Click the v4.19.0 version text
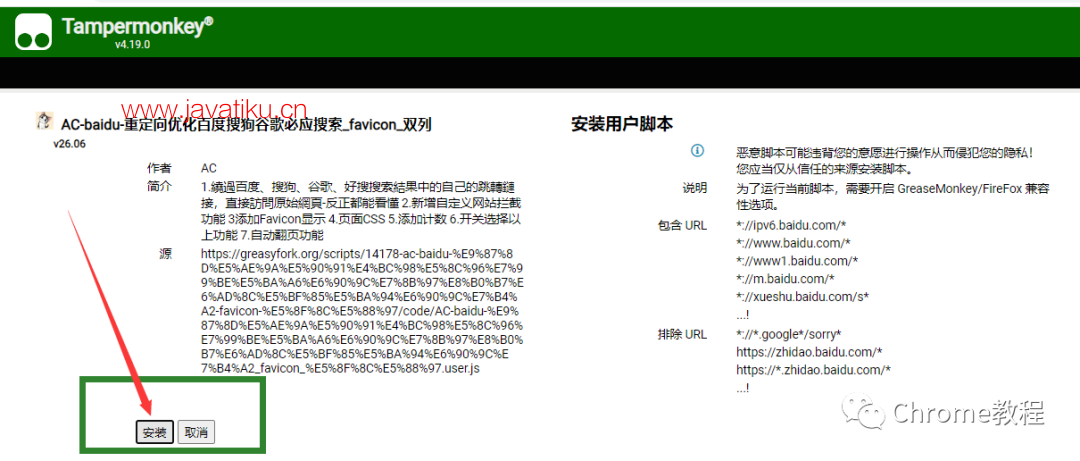Screen dimensions: 1080x461 click(x=133, y=45)
